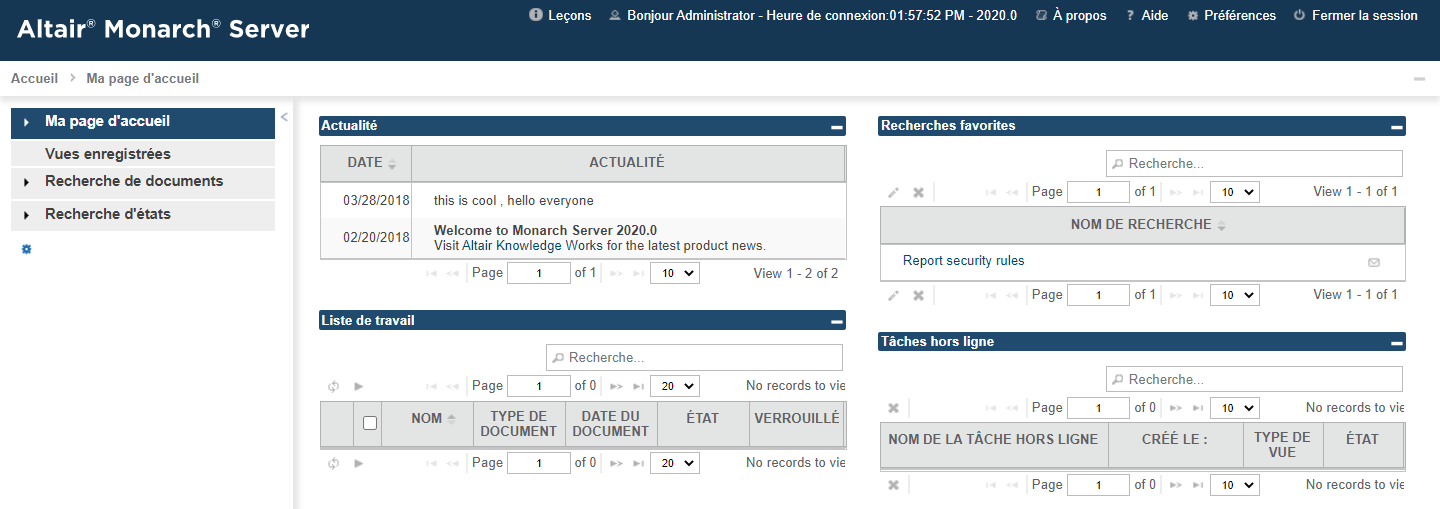Screen dimensions: 1440x509
Task: Select Ma page d'accueil in the sidebar
Action: (x=143, y=123)
